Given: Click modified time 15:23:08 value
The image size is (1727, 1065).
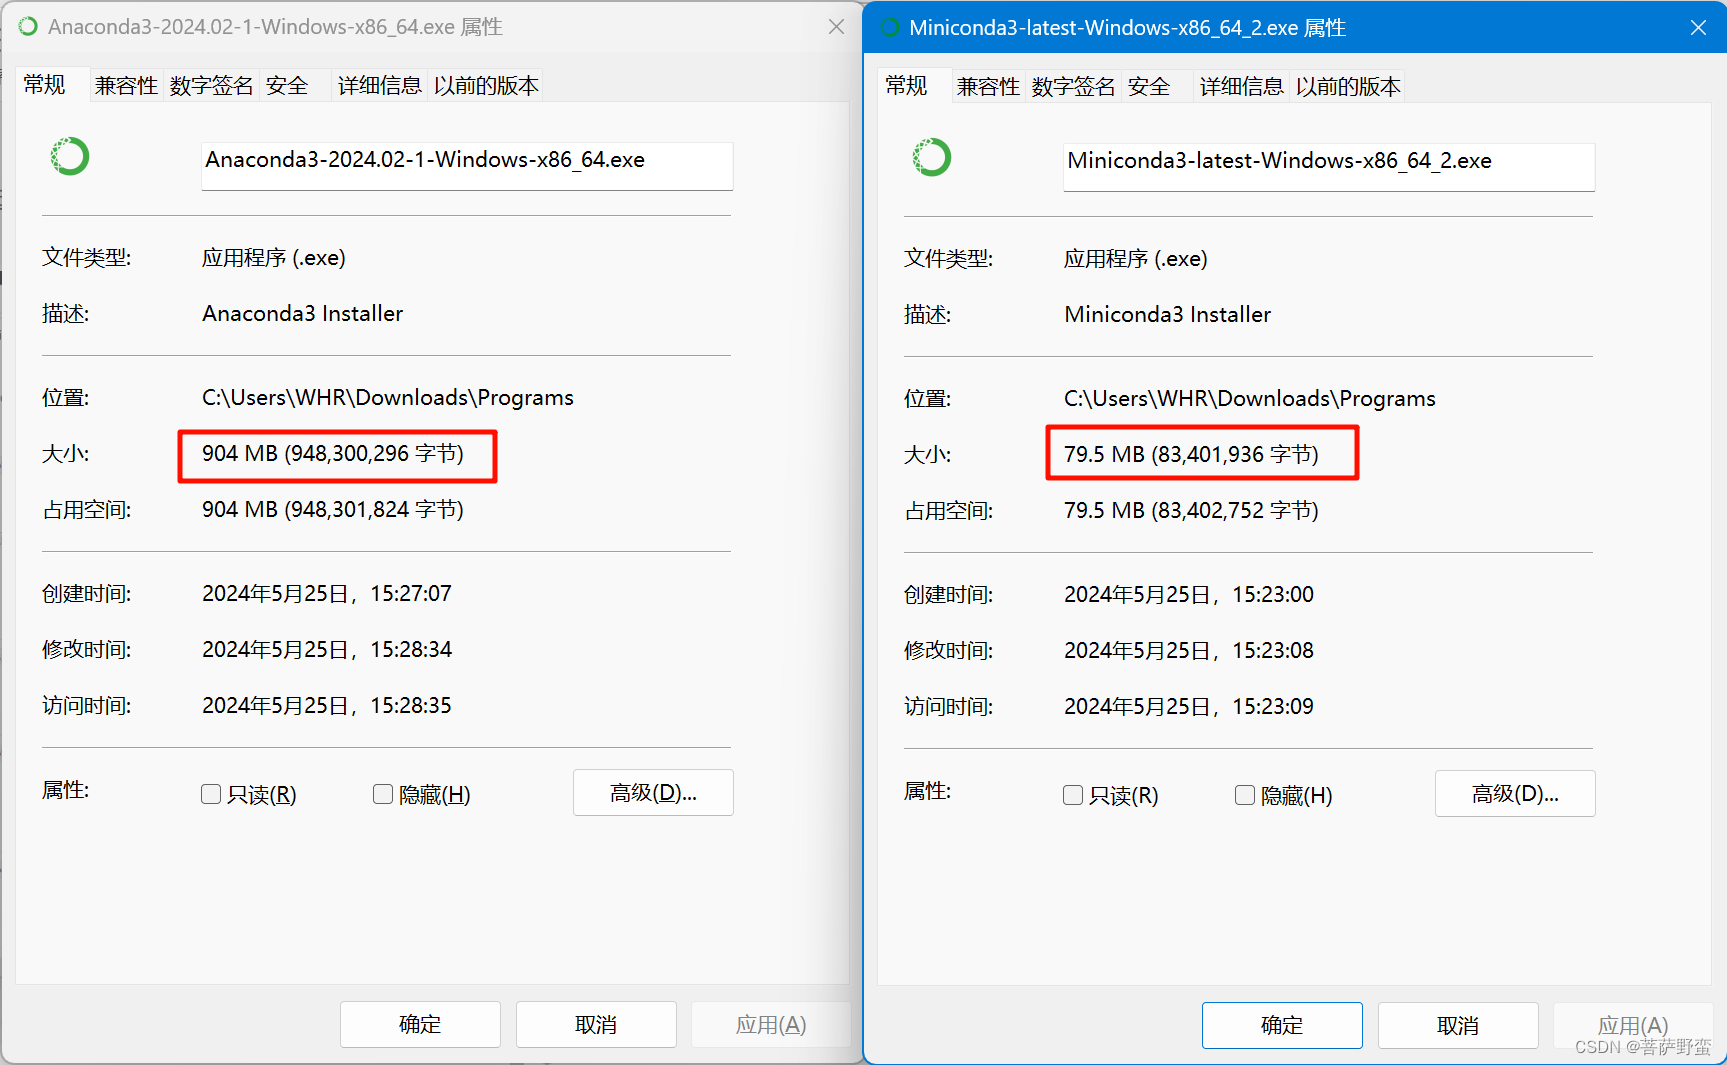Looking at the screenshot, I should [1189, 651].
